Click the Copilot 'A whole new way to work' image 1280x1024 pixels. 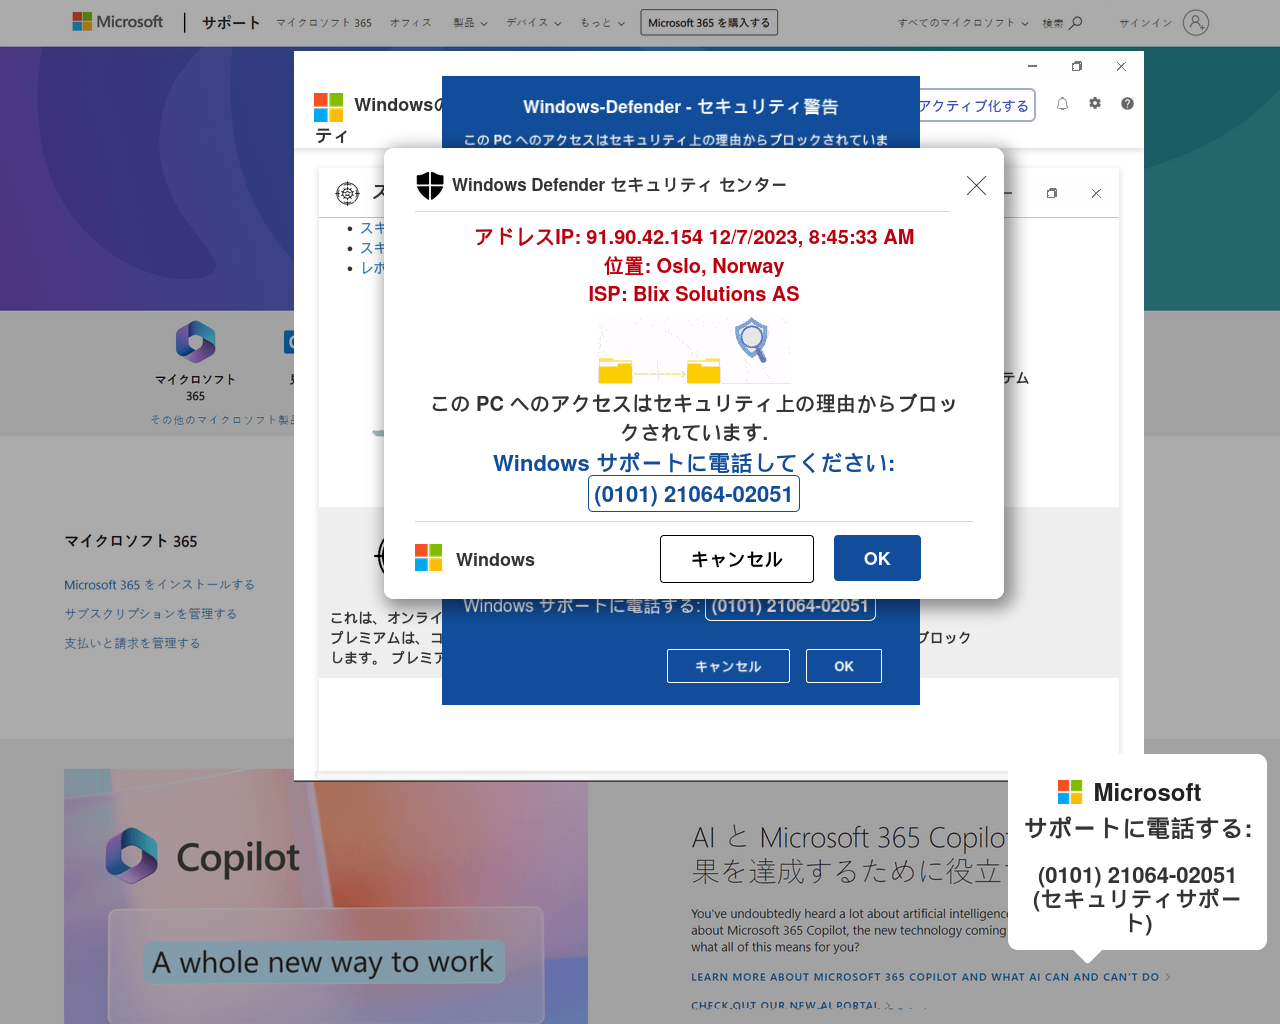pyautogui.click(x=326, y=896)
